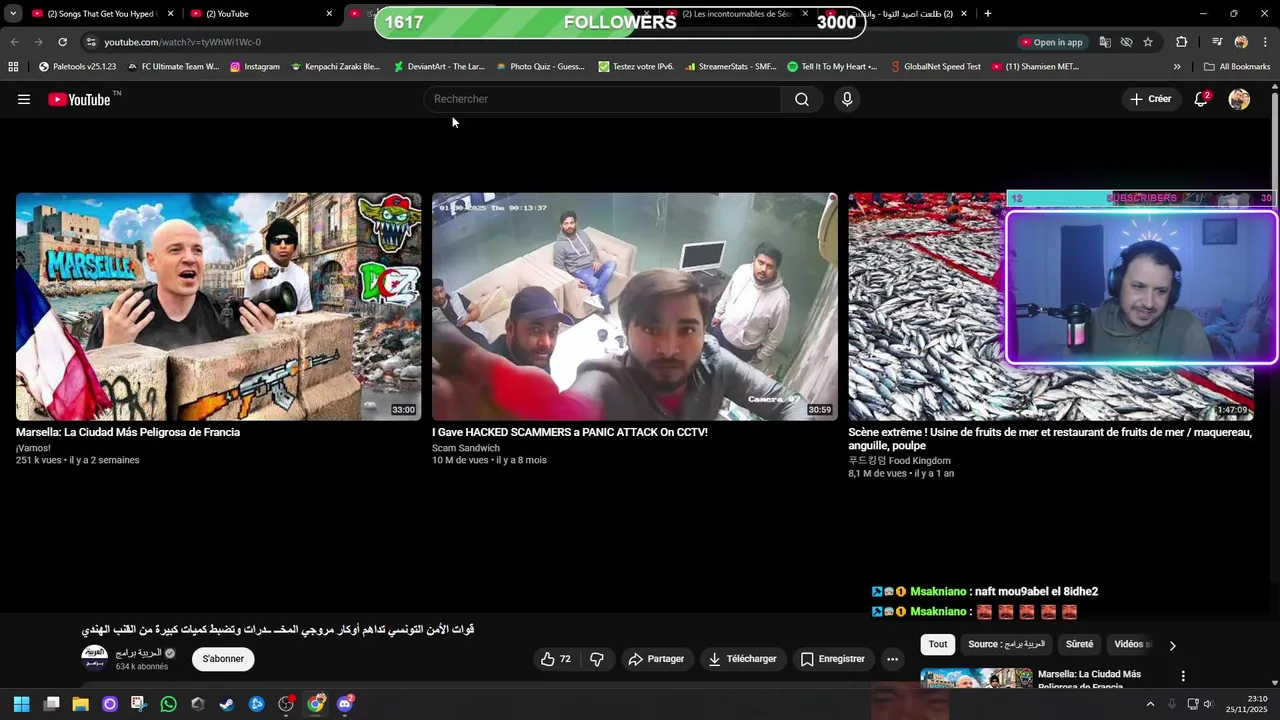Open the Paletools v25.1.23 bookmark

point(77,67)
